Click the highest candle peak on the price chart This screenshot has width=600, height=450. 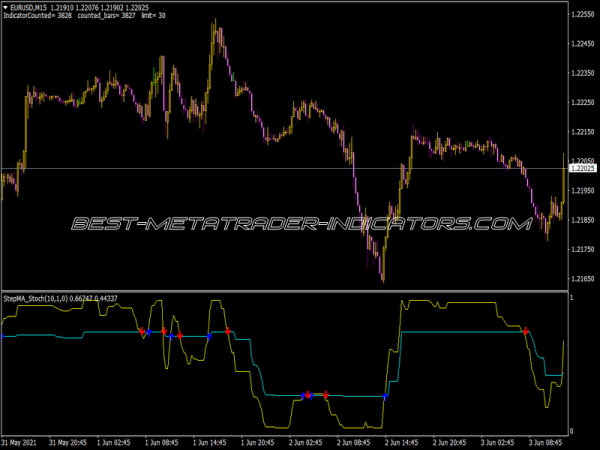(x=214, y=20)
